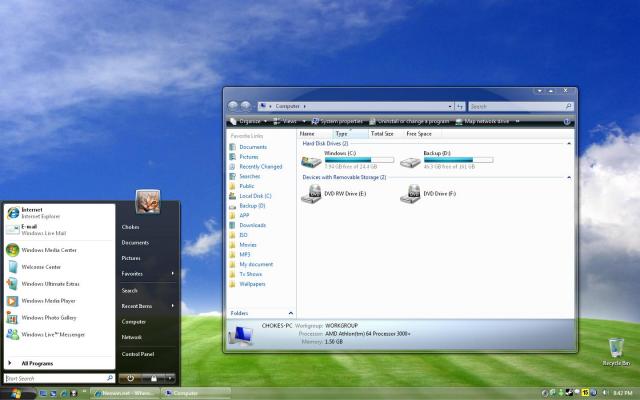Sort by Type column header
This screenshot has height=400, width=640.
(x=350, y=133)
